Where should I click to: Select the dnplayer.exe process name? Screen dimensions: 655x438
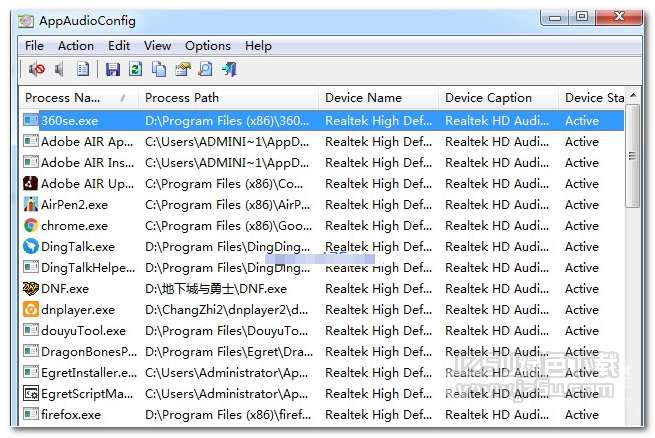78,309
